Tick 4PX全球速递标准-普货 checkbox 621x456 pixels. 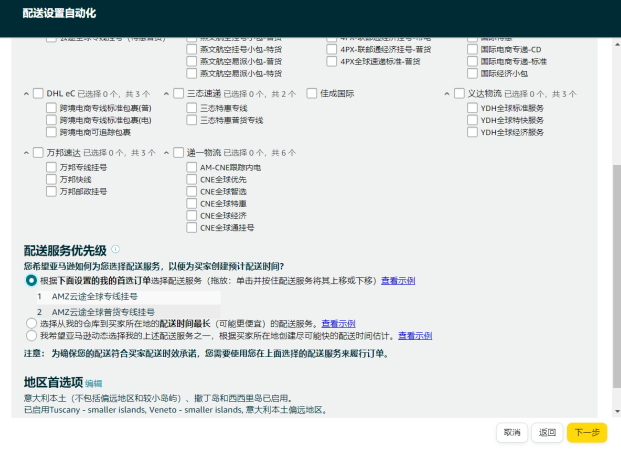tap(332, 61)
